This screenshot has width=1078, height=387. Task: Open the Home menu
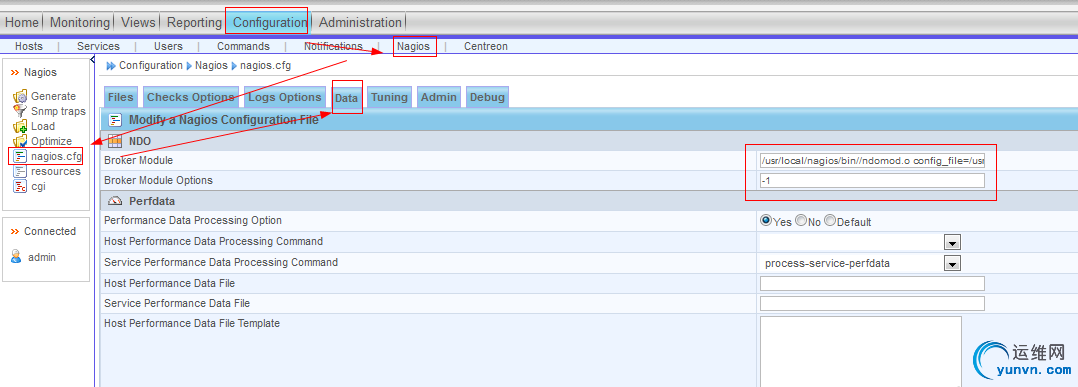pyautogui.click(x=22, y=23)
